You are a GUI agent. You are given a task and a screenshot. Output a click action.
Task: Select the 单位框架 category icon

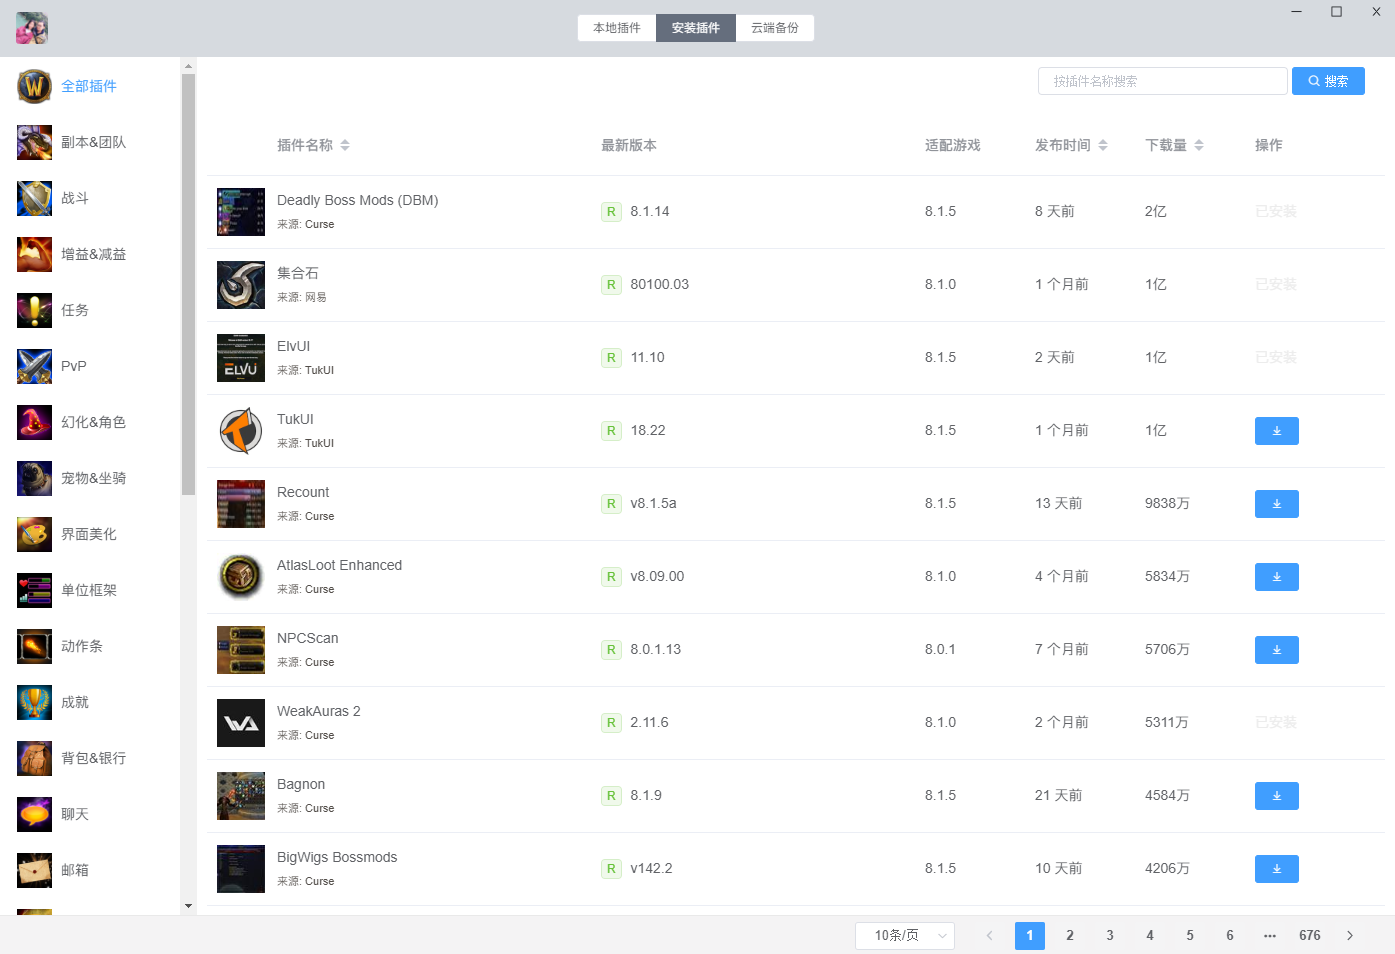pos(34,591)
